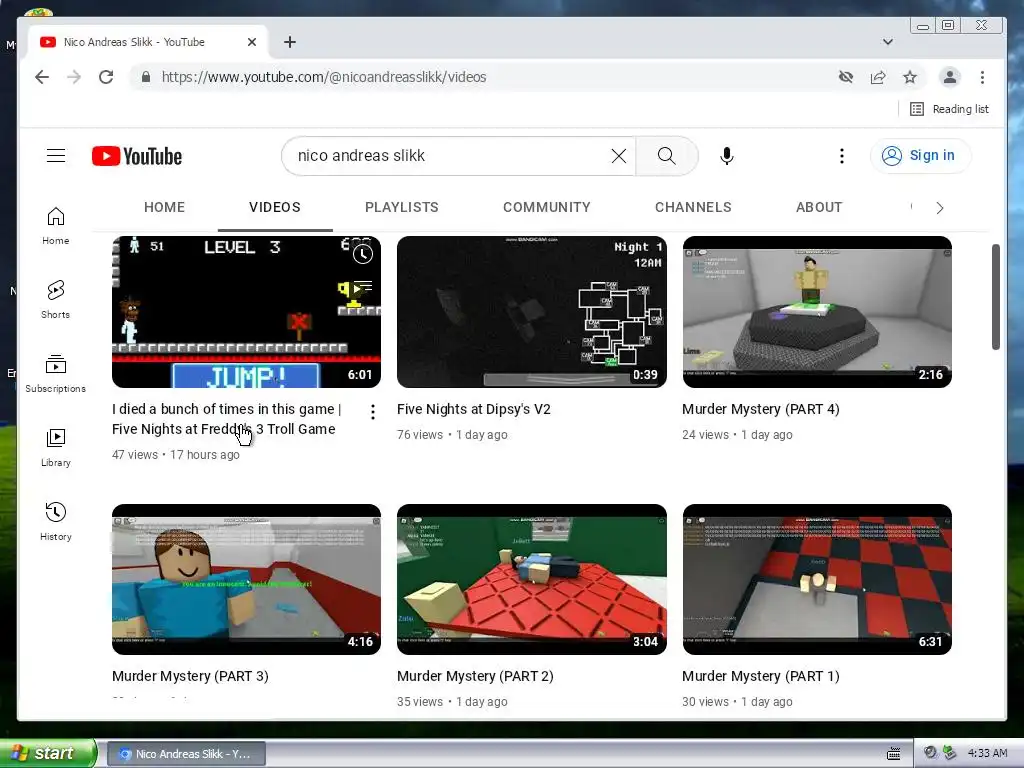Click the Nico Andreas Slikk taskbar button
Image resolution: width=1024 pixels, height=768 pixels.
185,754
